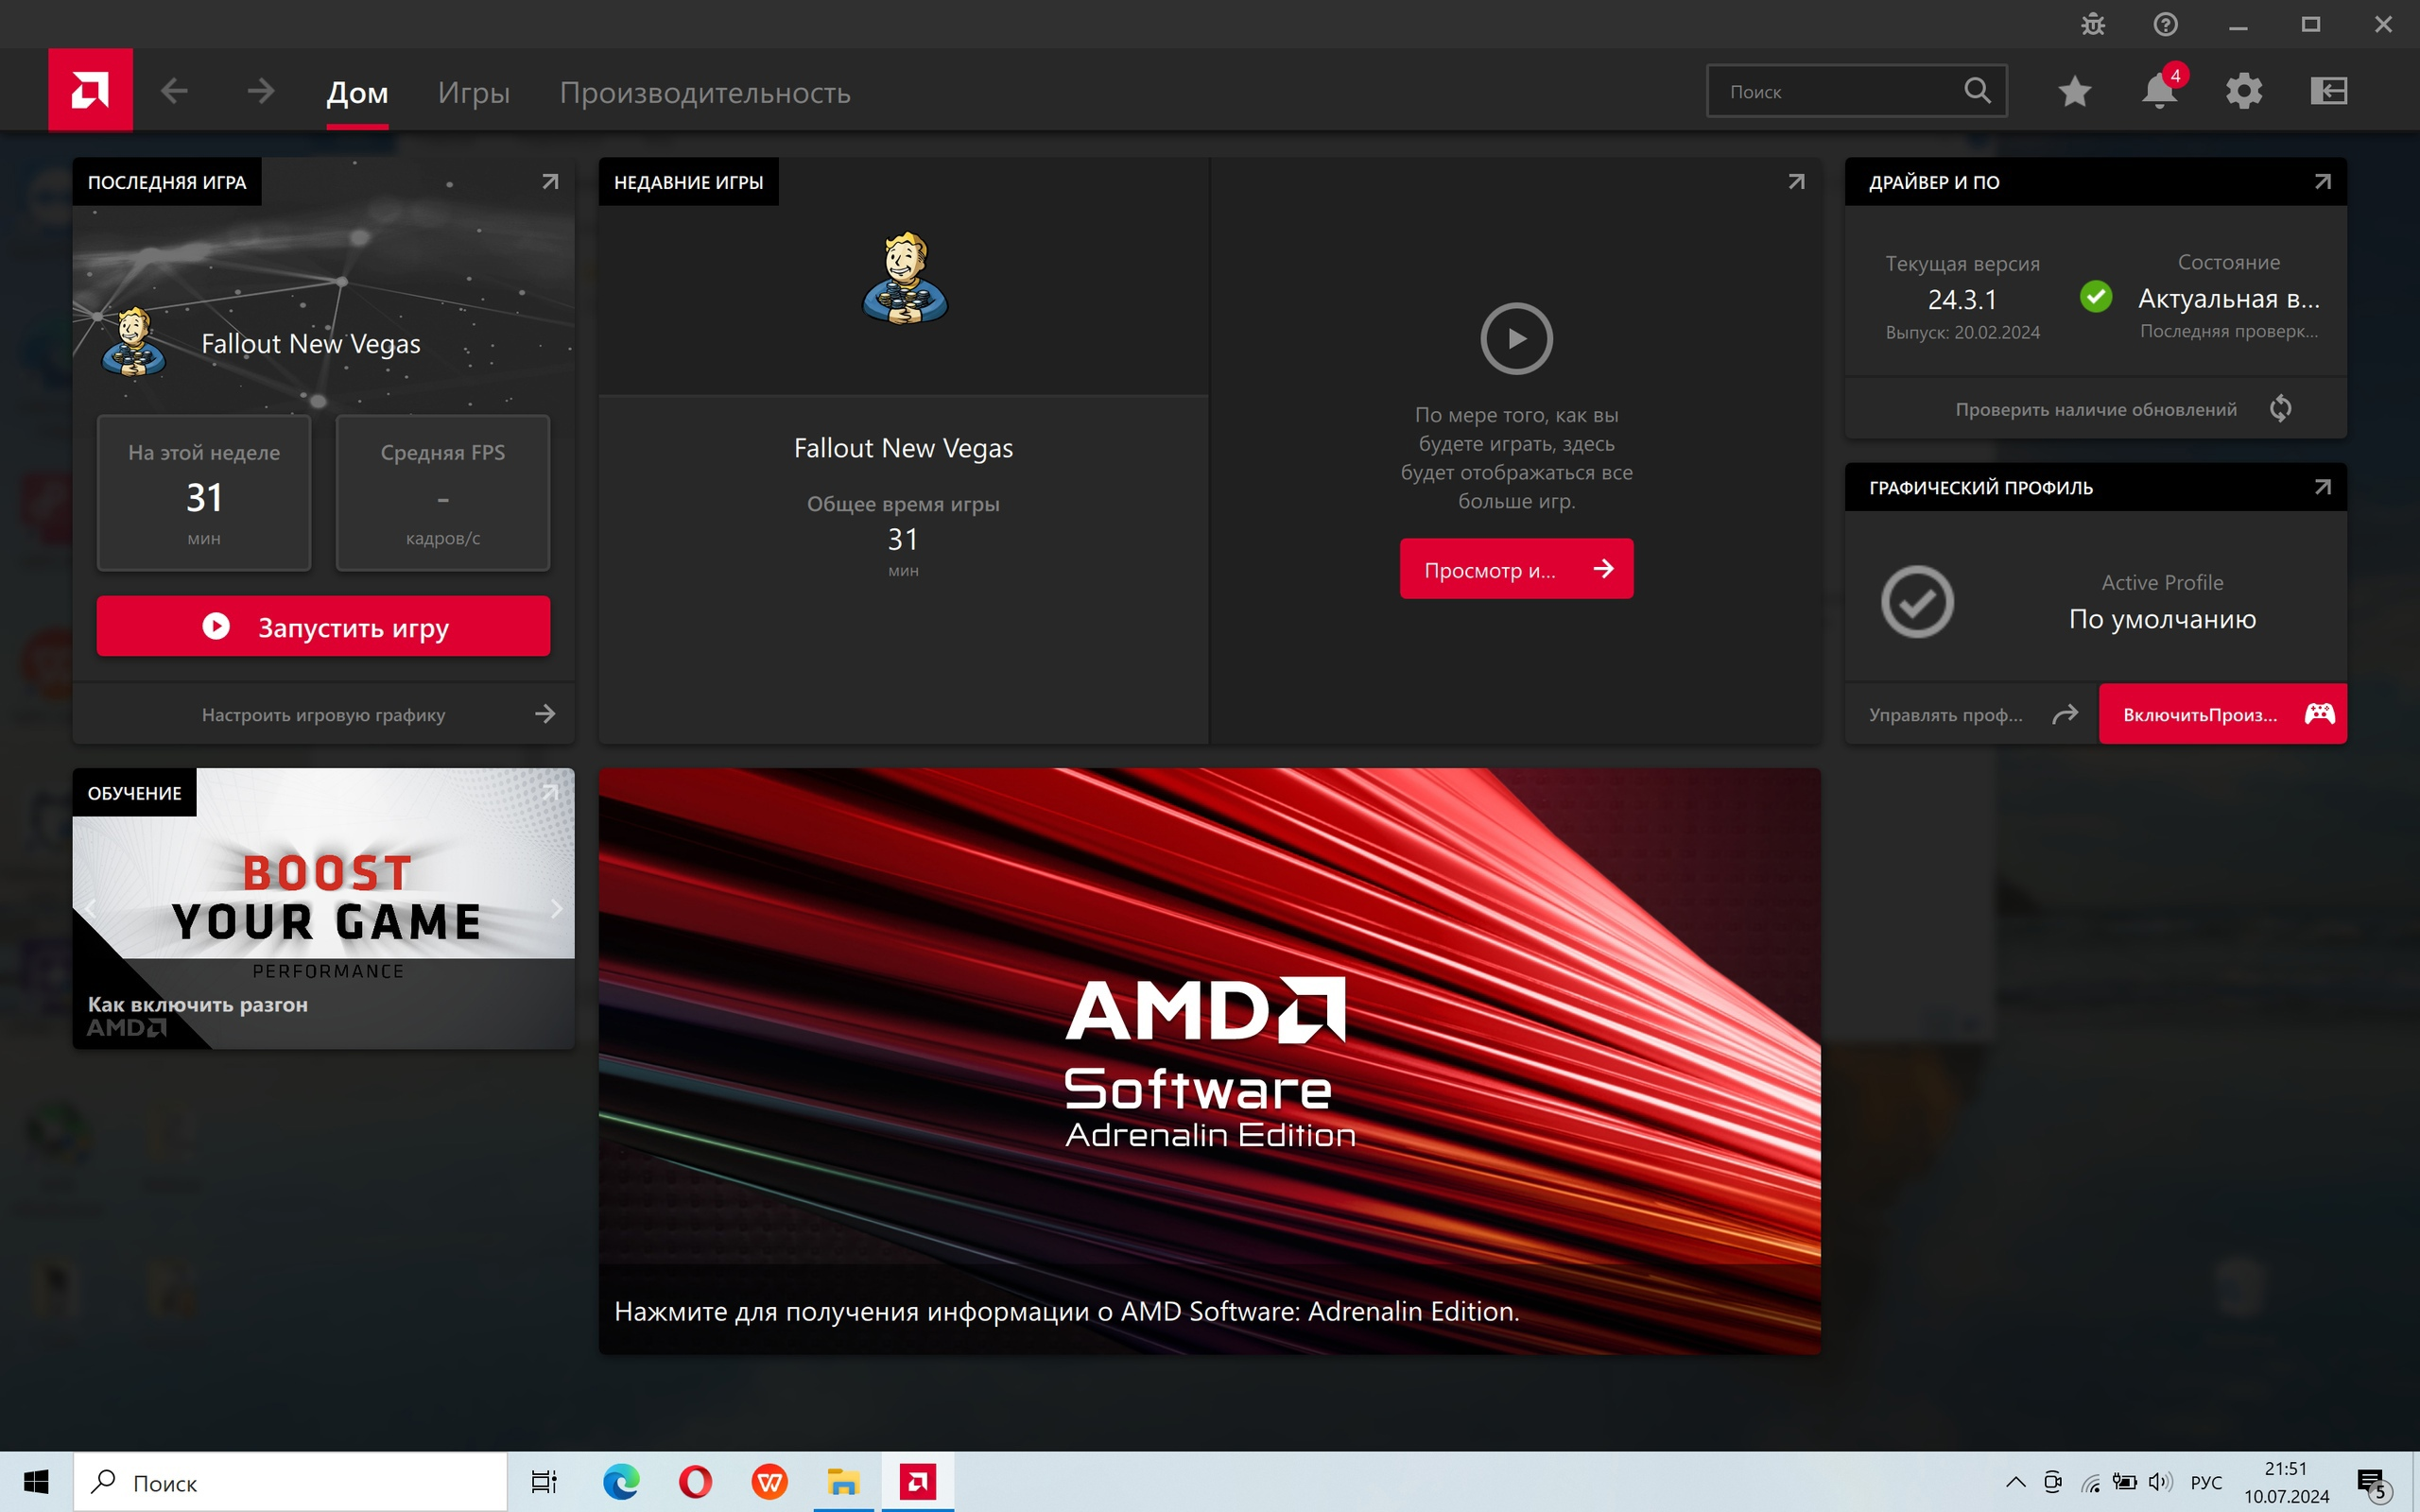Viewport: 2420px width, 1512px height.
Task: Click the Просмотр и... button
Action: coord(1516,569)
